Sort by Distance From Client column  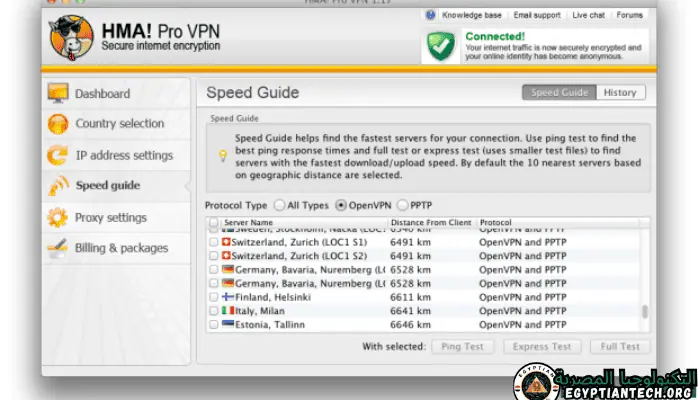tap(431, 222)
